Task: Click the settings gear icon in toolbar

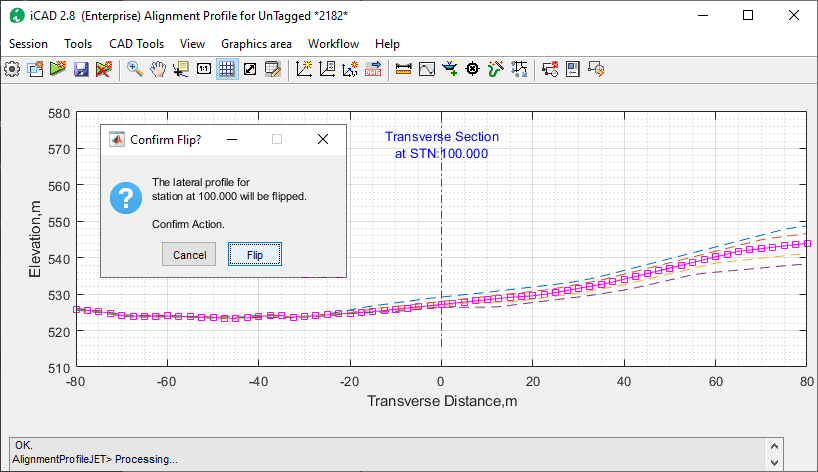Action: [12, 69]
